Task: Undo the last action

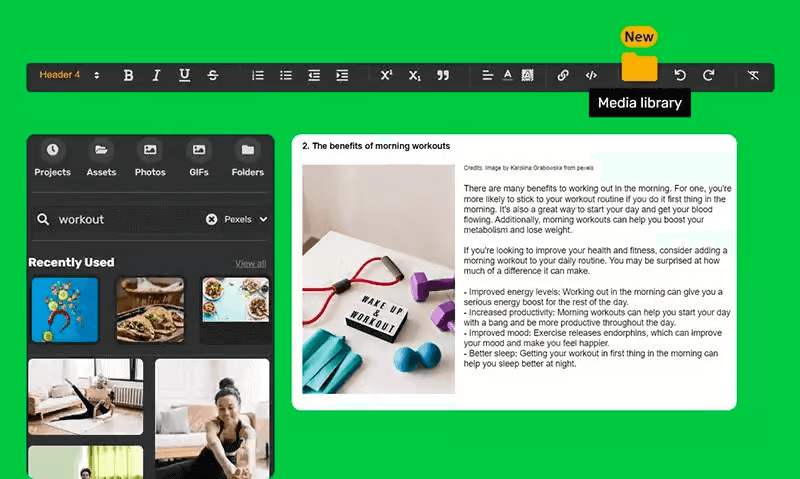Action: tap(680, 76)
